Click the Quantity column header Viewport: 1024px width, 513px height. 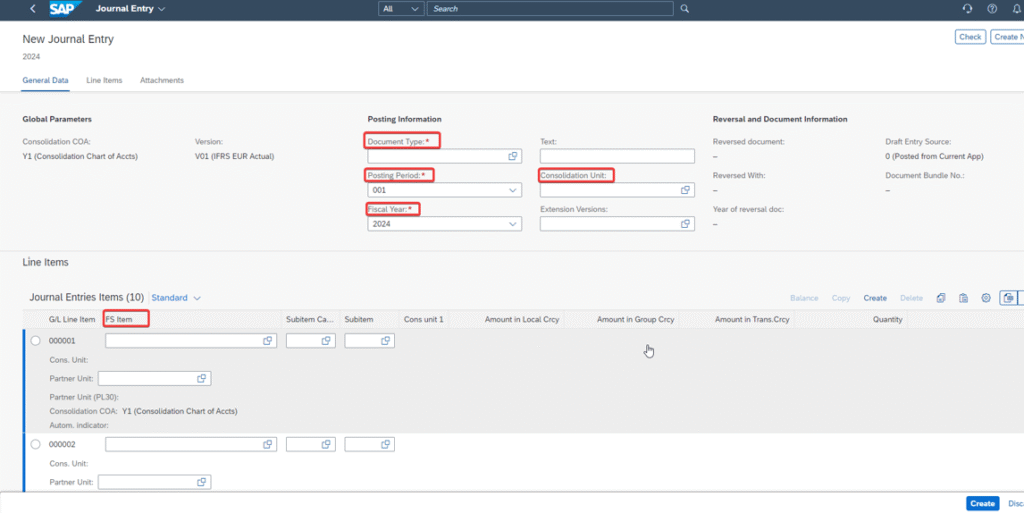pyautogui.click(x=888, y=319)
